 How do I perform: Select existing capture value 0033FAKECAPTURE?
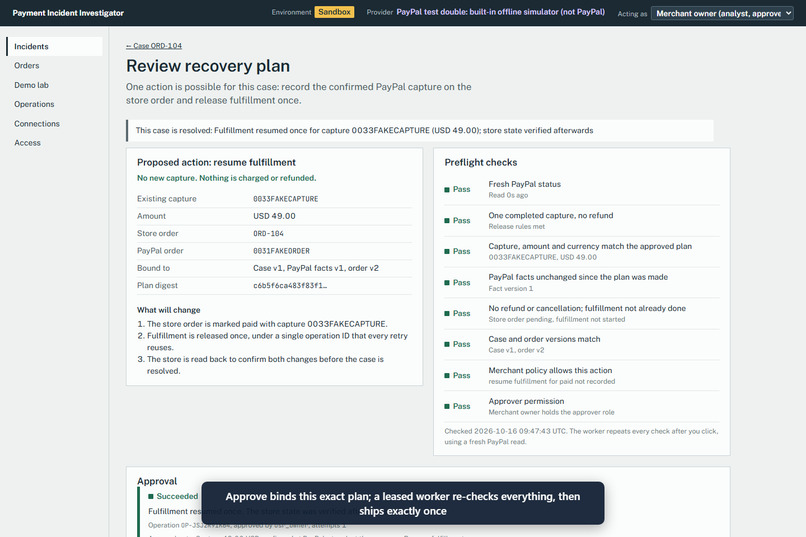(285, 199)
